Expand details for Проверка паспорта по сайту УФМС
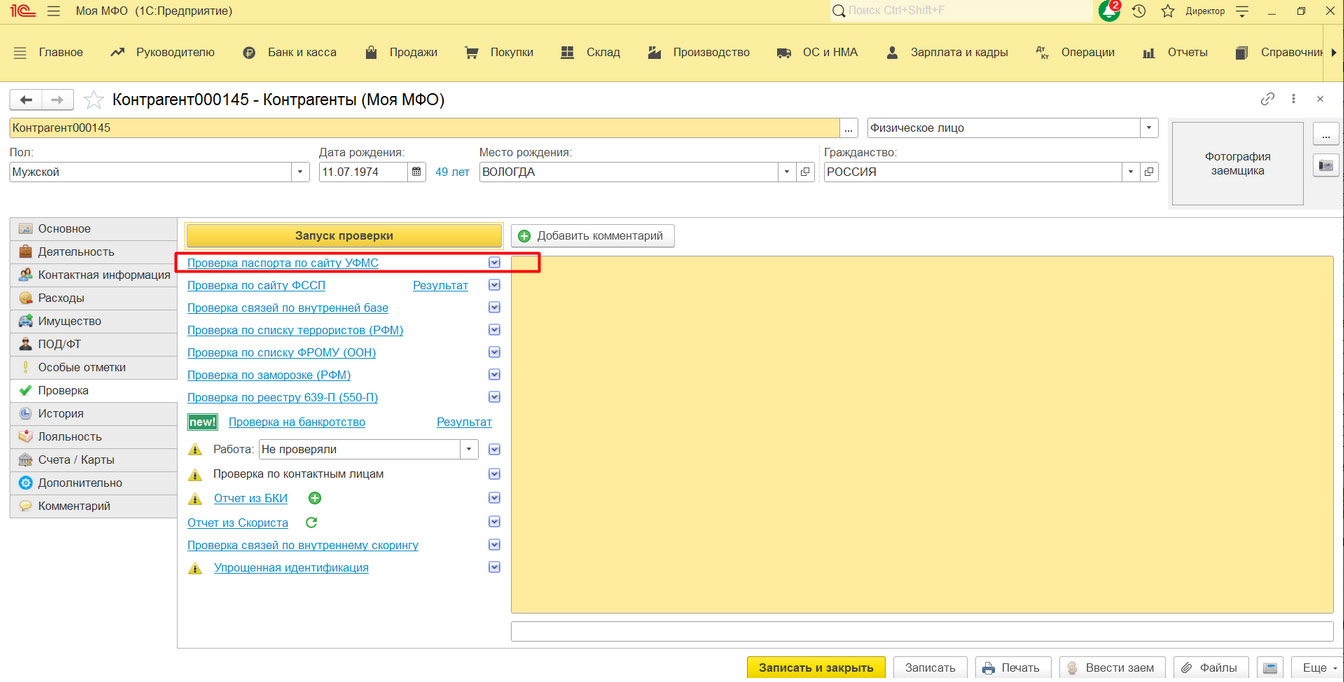 pyautogui.click(x=494, y=262)
